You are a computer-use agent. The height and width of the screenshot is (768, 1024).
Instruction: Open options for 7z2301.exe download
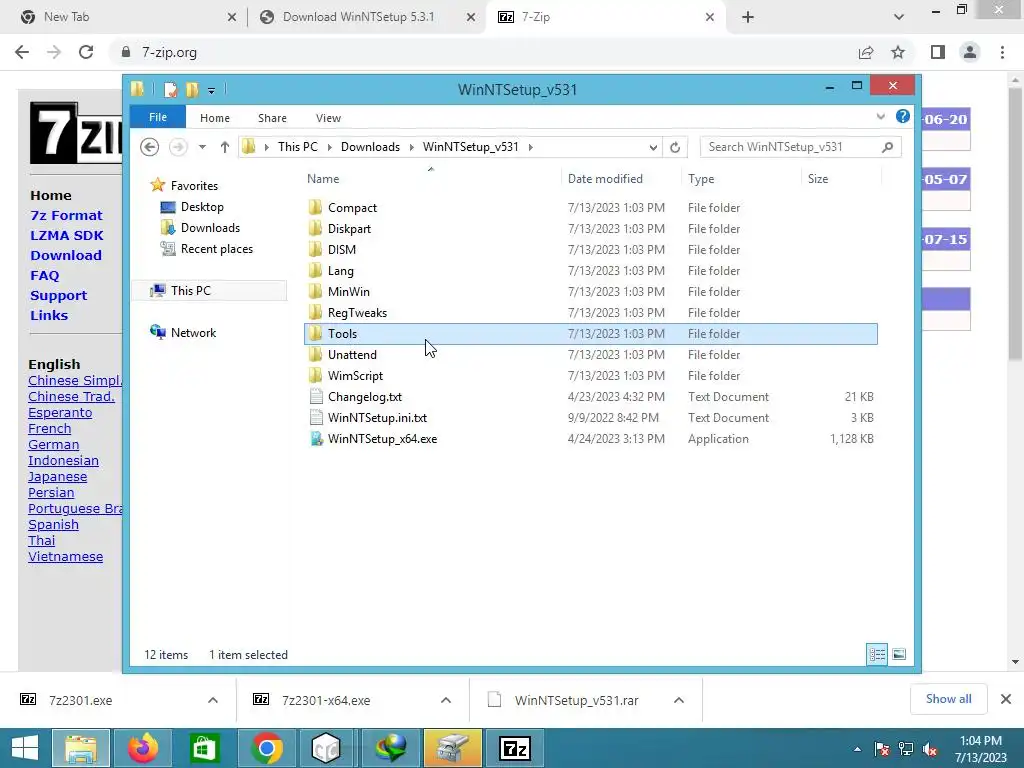pyautogui.click(x=213, y=700)
